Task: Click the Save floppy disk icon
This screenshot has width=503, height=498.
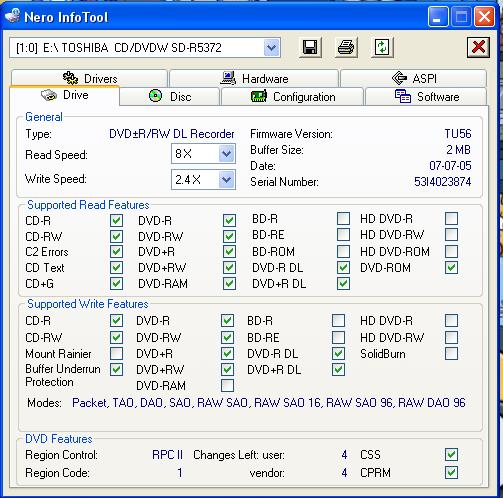Action: 310,47
